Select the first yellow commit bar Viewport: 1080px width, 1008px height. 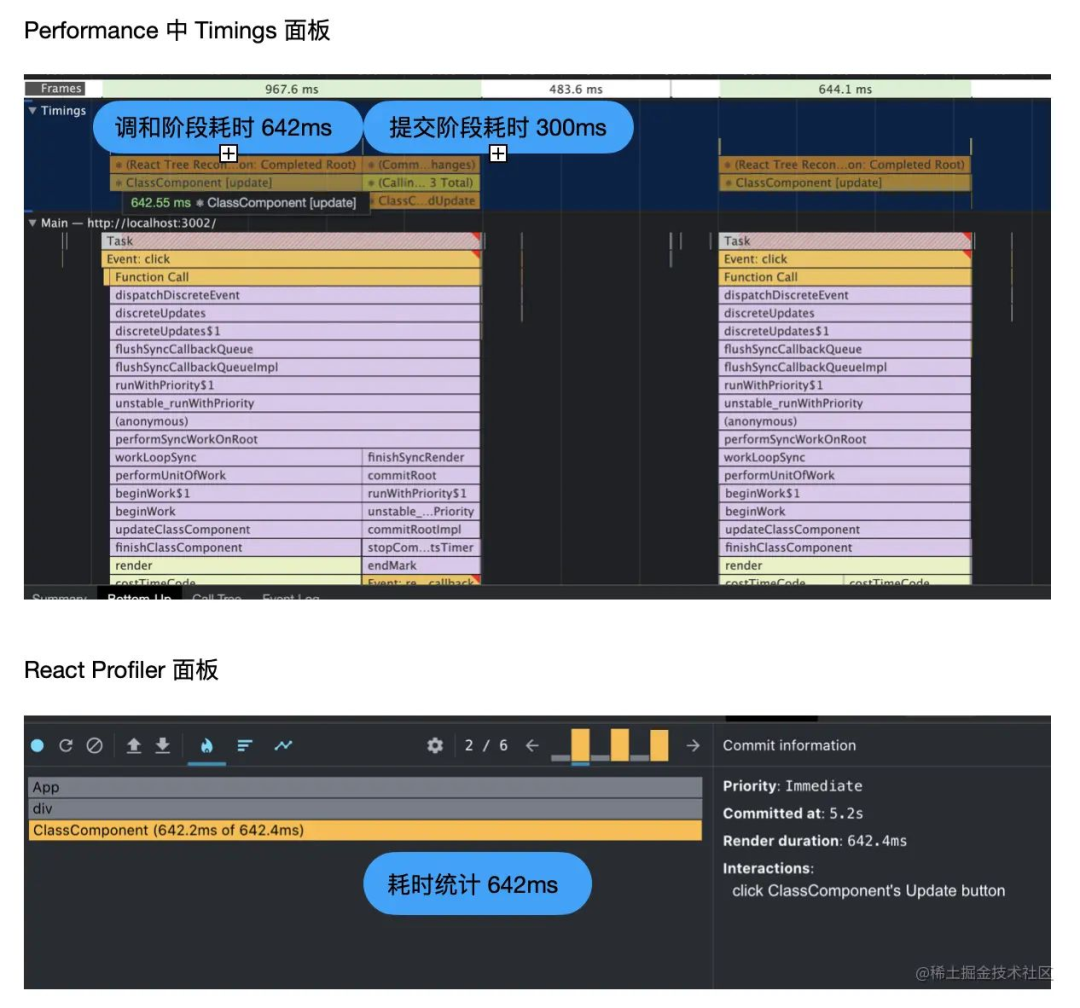click(x=580, y=745)
